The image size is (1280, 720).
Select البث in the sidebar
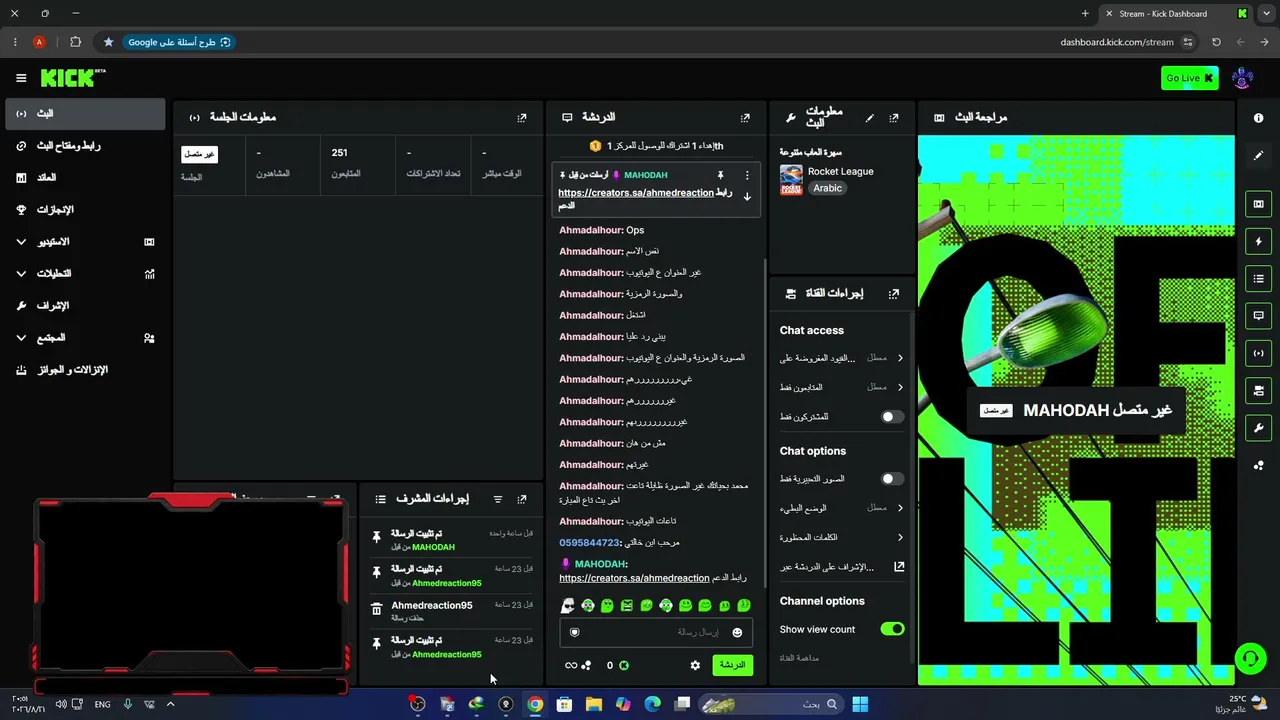[x=85, y=114]
